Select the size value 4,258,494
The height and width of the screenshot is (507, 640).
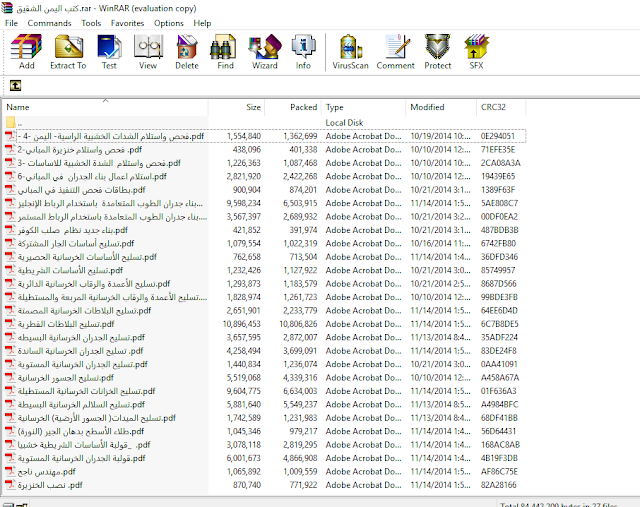click(244, 351)
